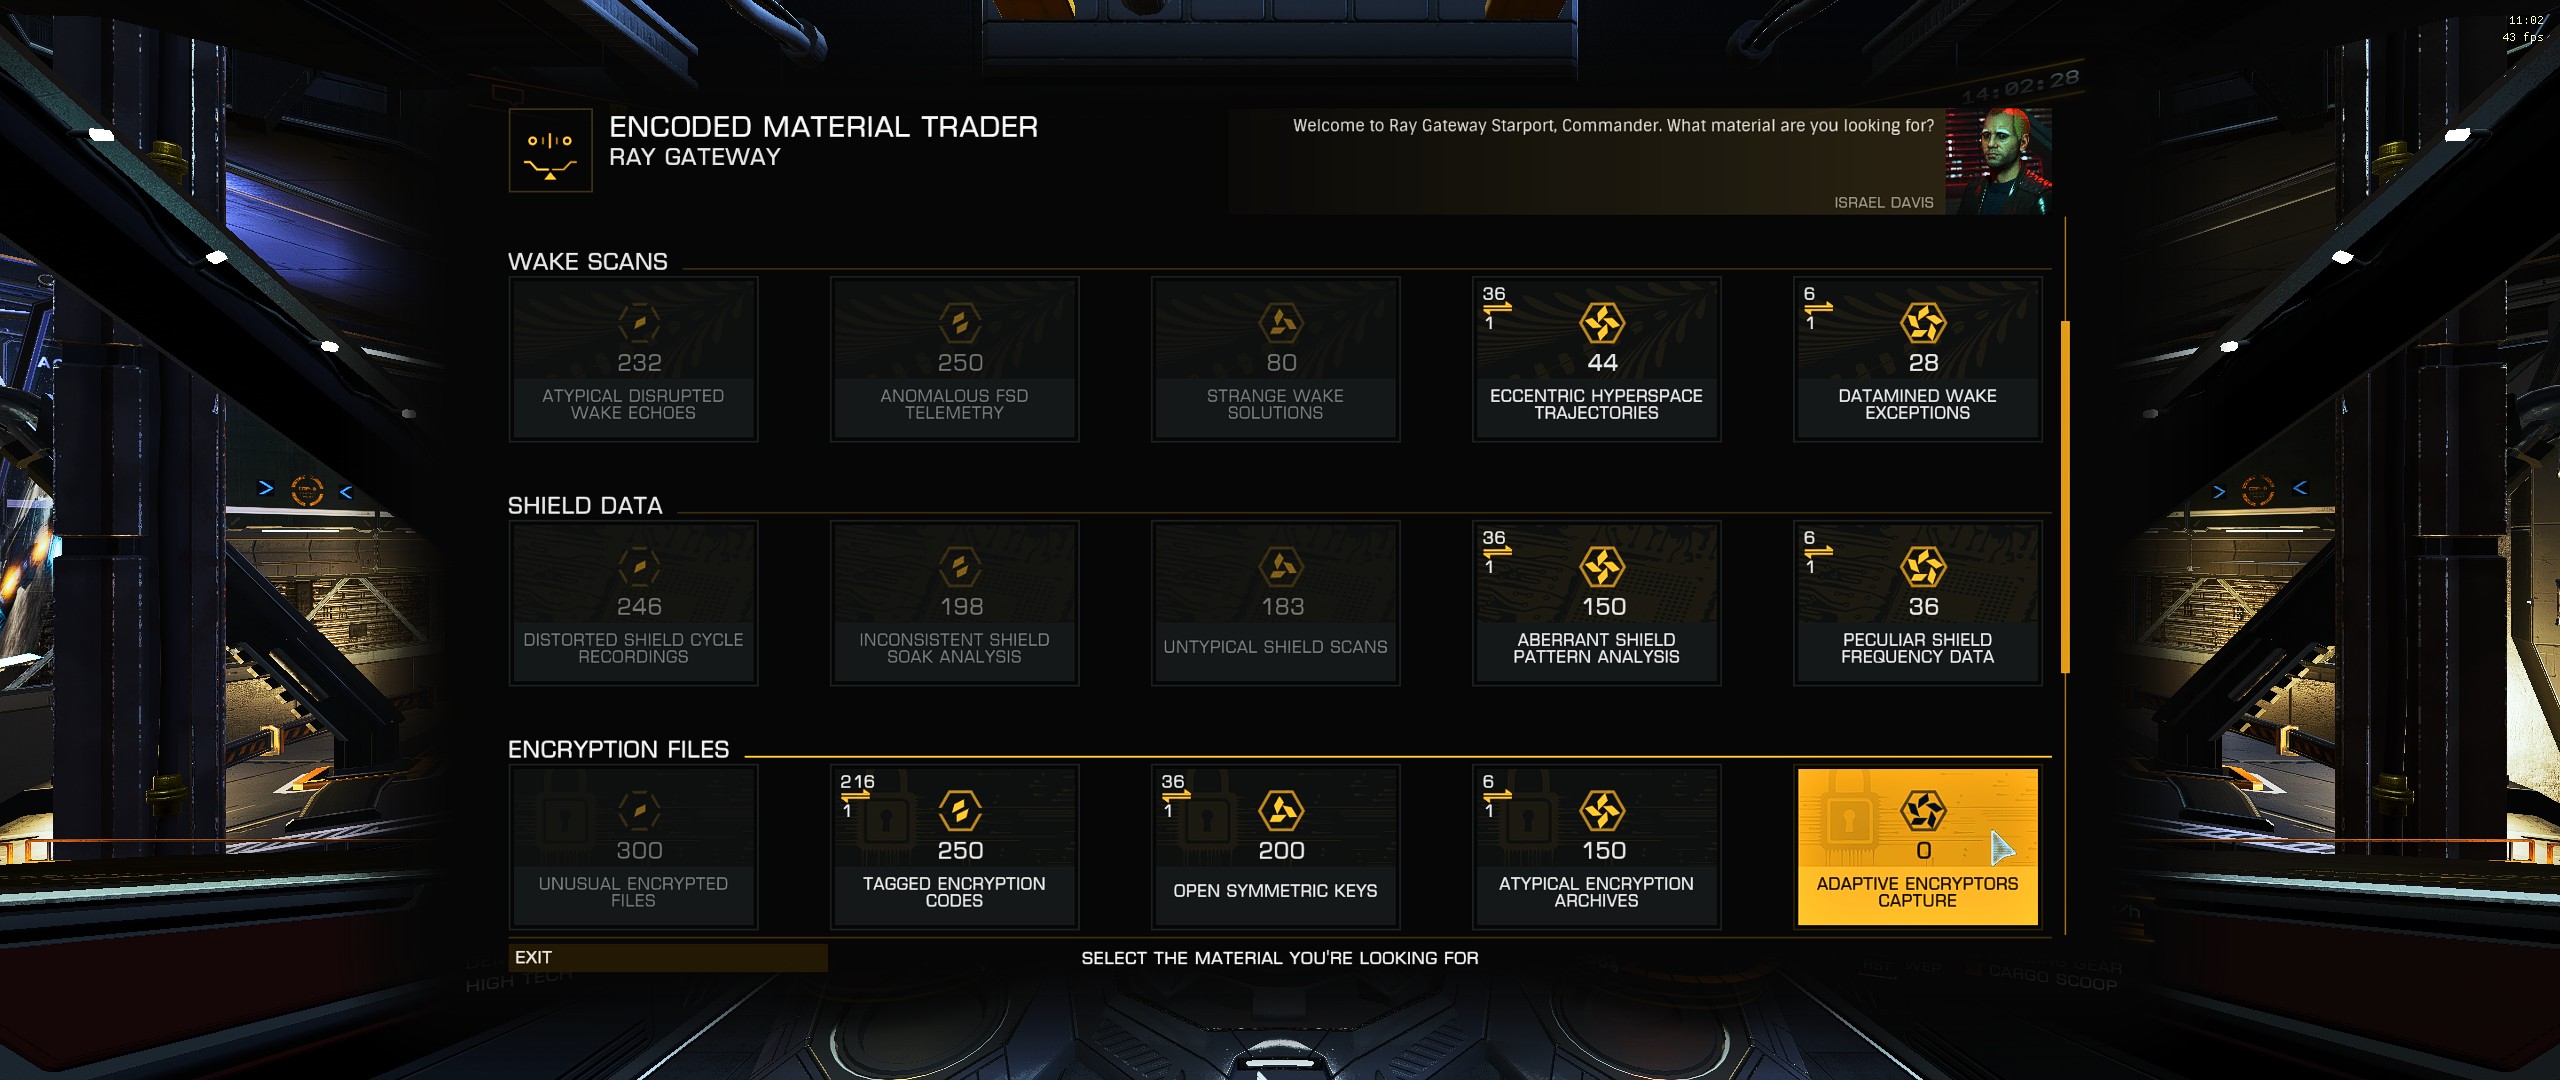Click the 246 count on Distorted Shield Cycle
Screen dimensions: 2560x1080
[639, 607]
